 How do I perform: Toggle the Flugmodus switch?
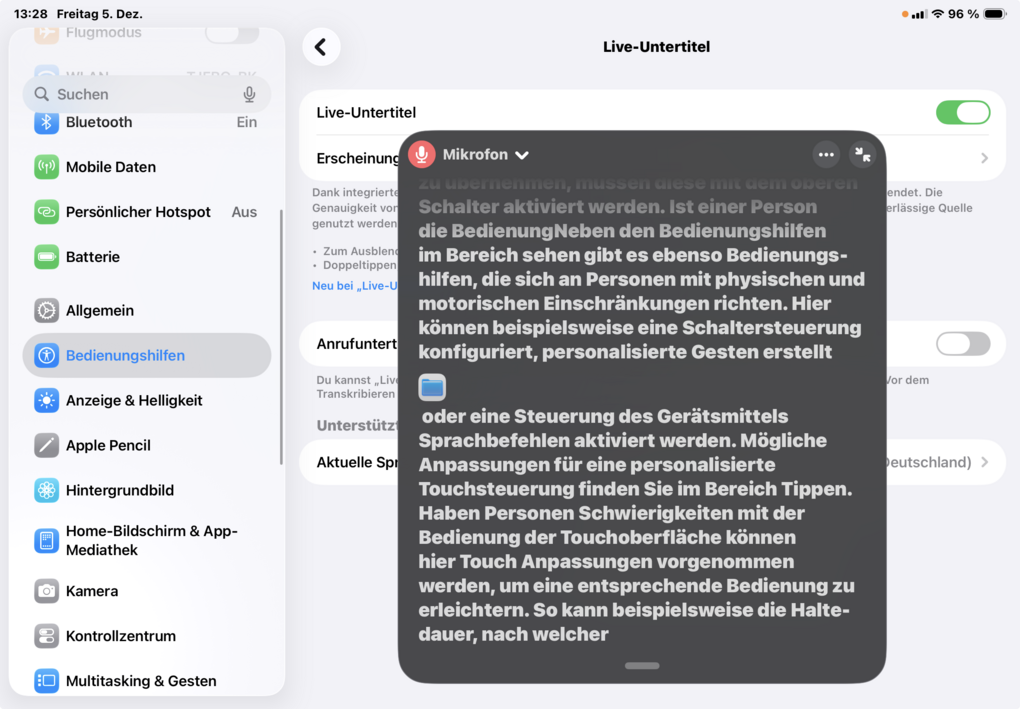(231, 33)
